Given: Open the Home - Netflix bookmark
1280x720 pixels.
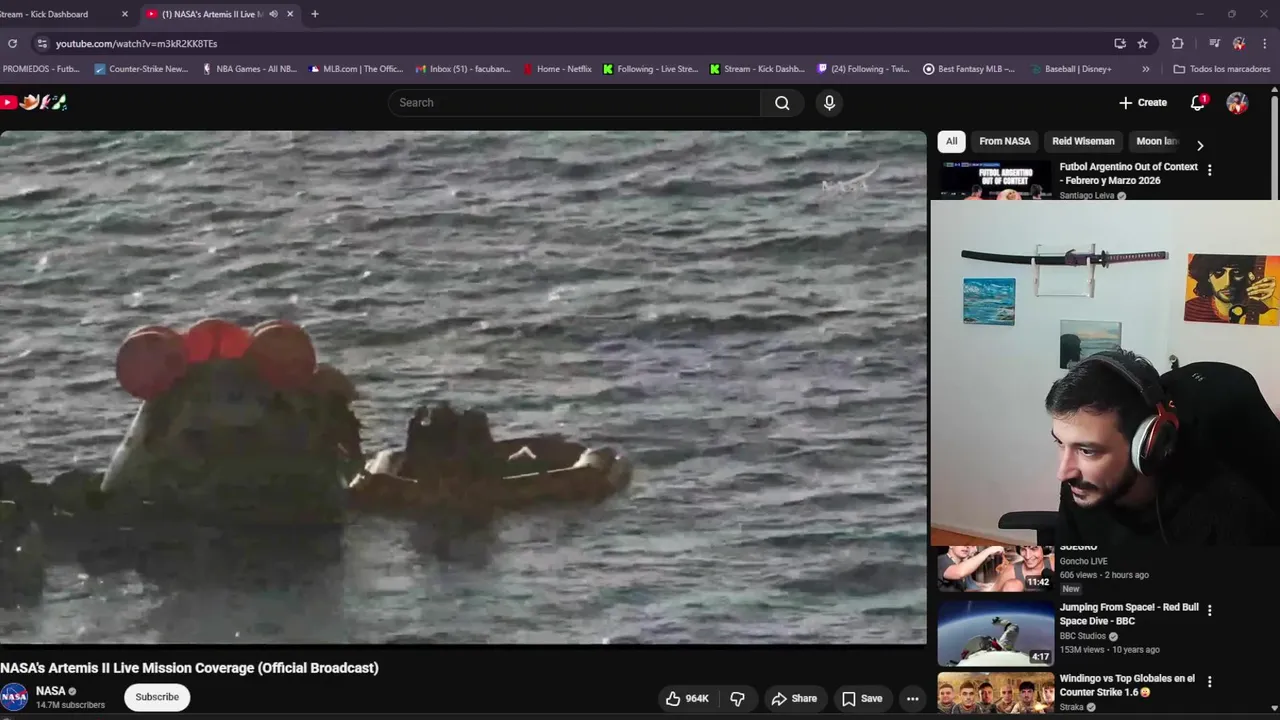Looking at the screenshot, I should coord(558,69).
